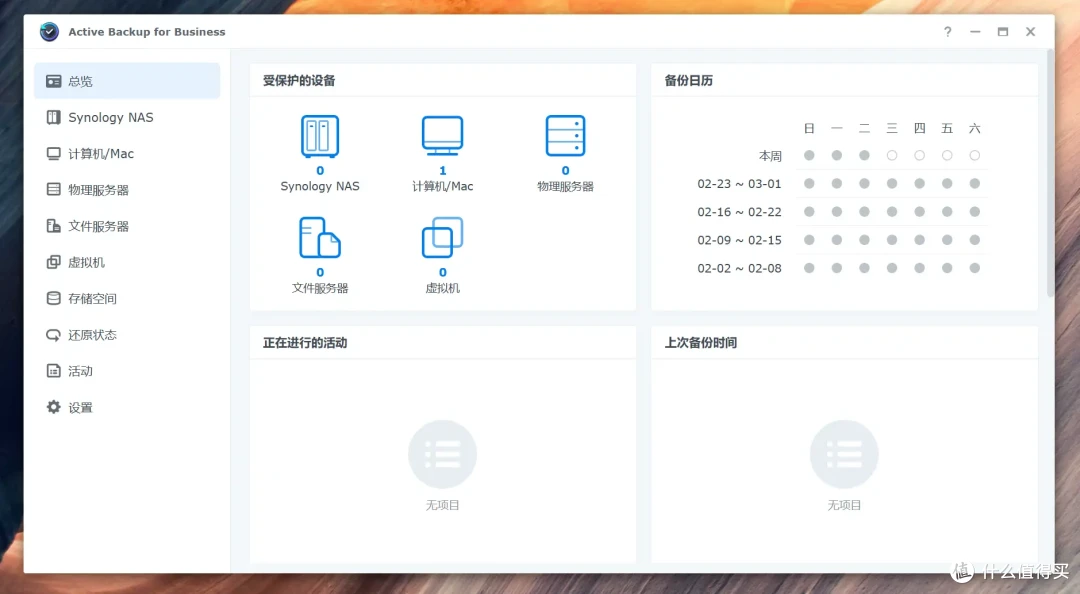
Task: Click the 02-02 ~ 02-08 week label
Action: click(739, 269)
